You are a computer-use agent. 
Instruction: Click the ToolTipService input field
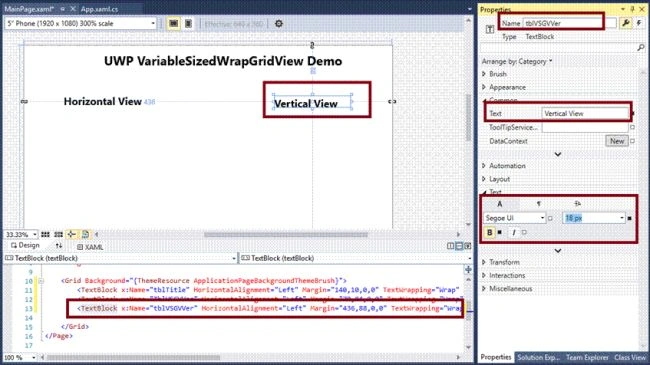585,127
